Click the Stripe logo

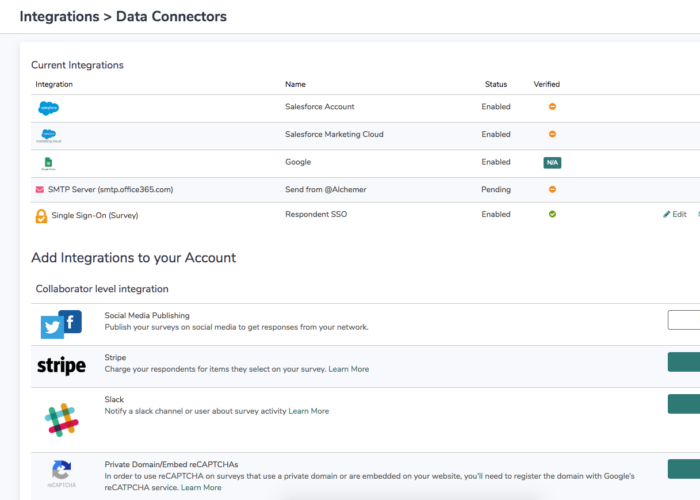pos(62,366)
